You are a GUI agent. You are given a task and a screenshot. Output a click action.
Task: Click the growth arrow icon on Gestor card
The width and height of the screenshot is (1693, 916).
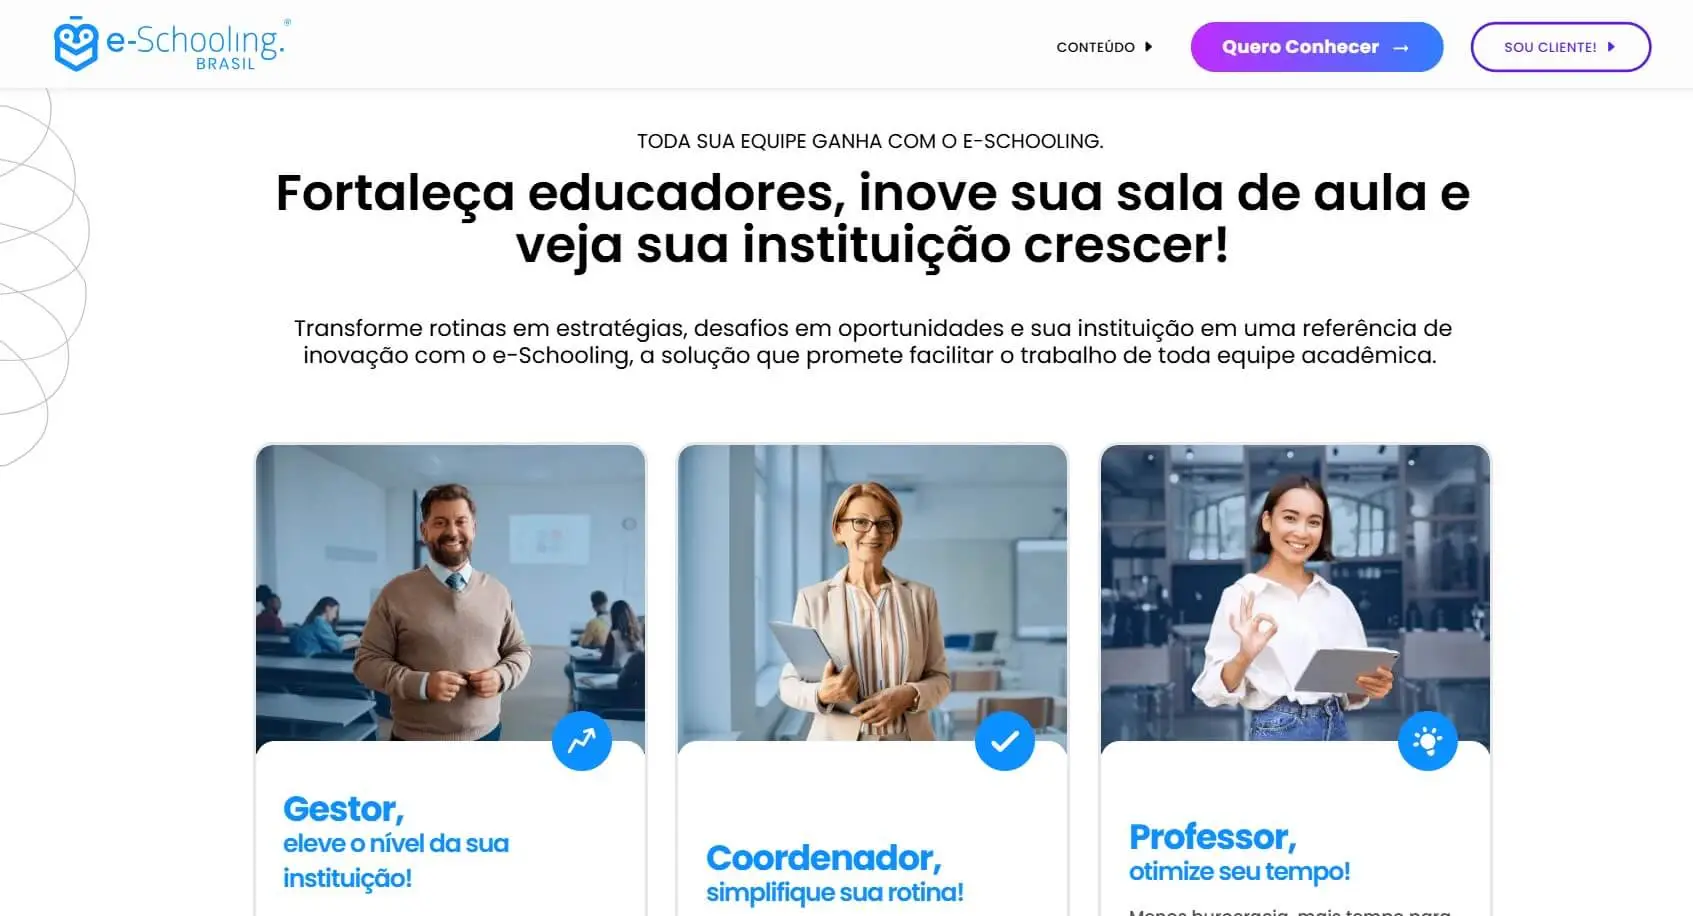point(582,741)
